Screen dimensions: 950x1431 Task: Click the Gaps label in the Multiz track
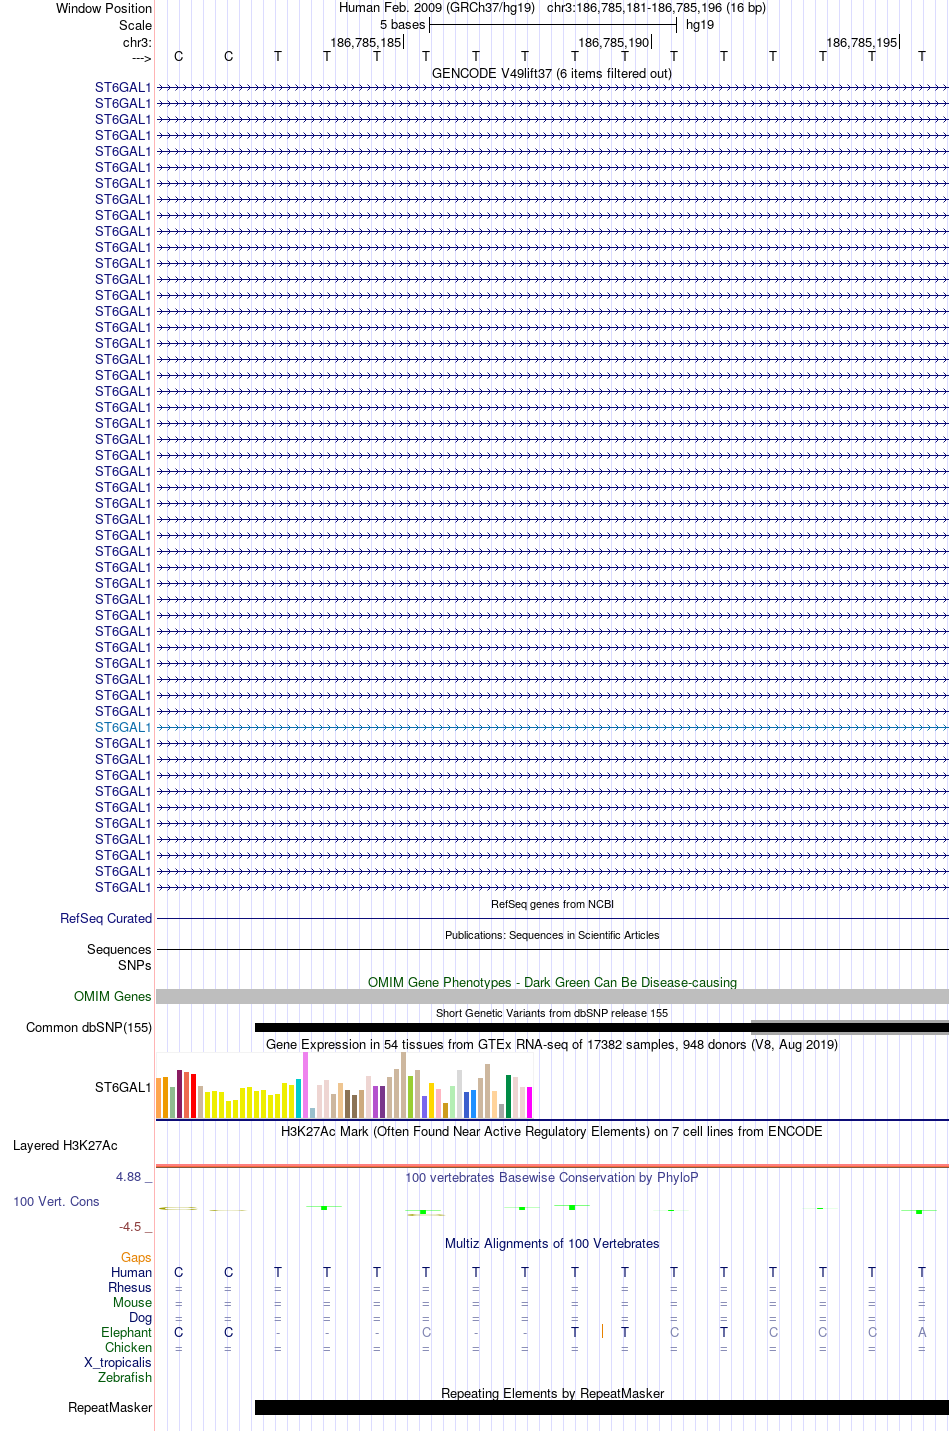click(136, 1257)
